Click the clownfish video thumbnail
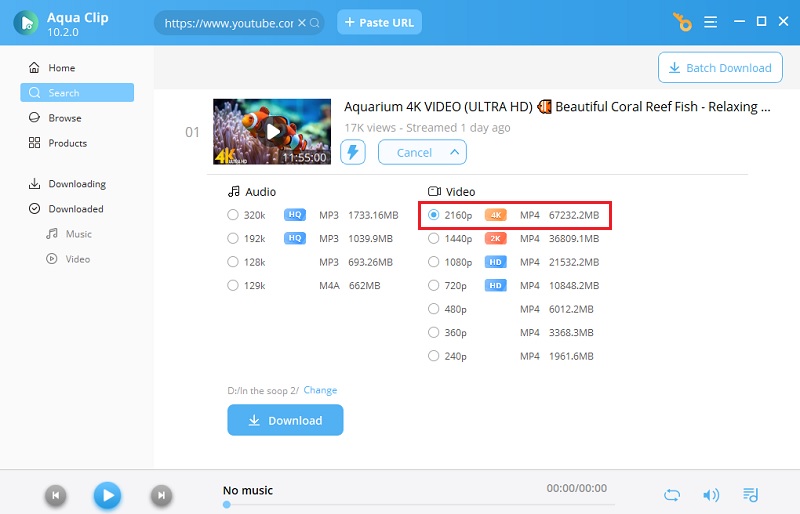The height and width of the screenshot is (514, 800). click(x=272, y=132)
